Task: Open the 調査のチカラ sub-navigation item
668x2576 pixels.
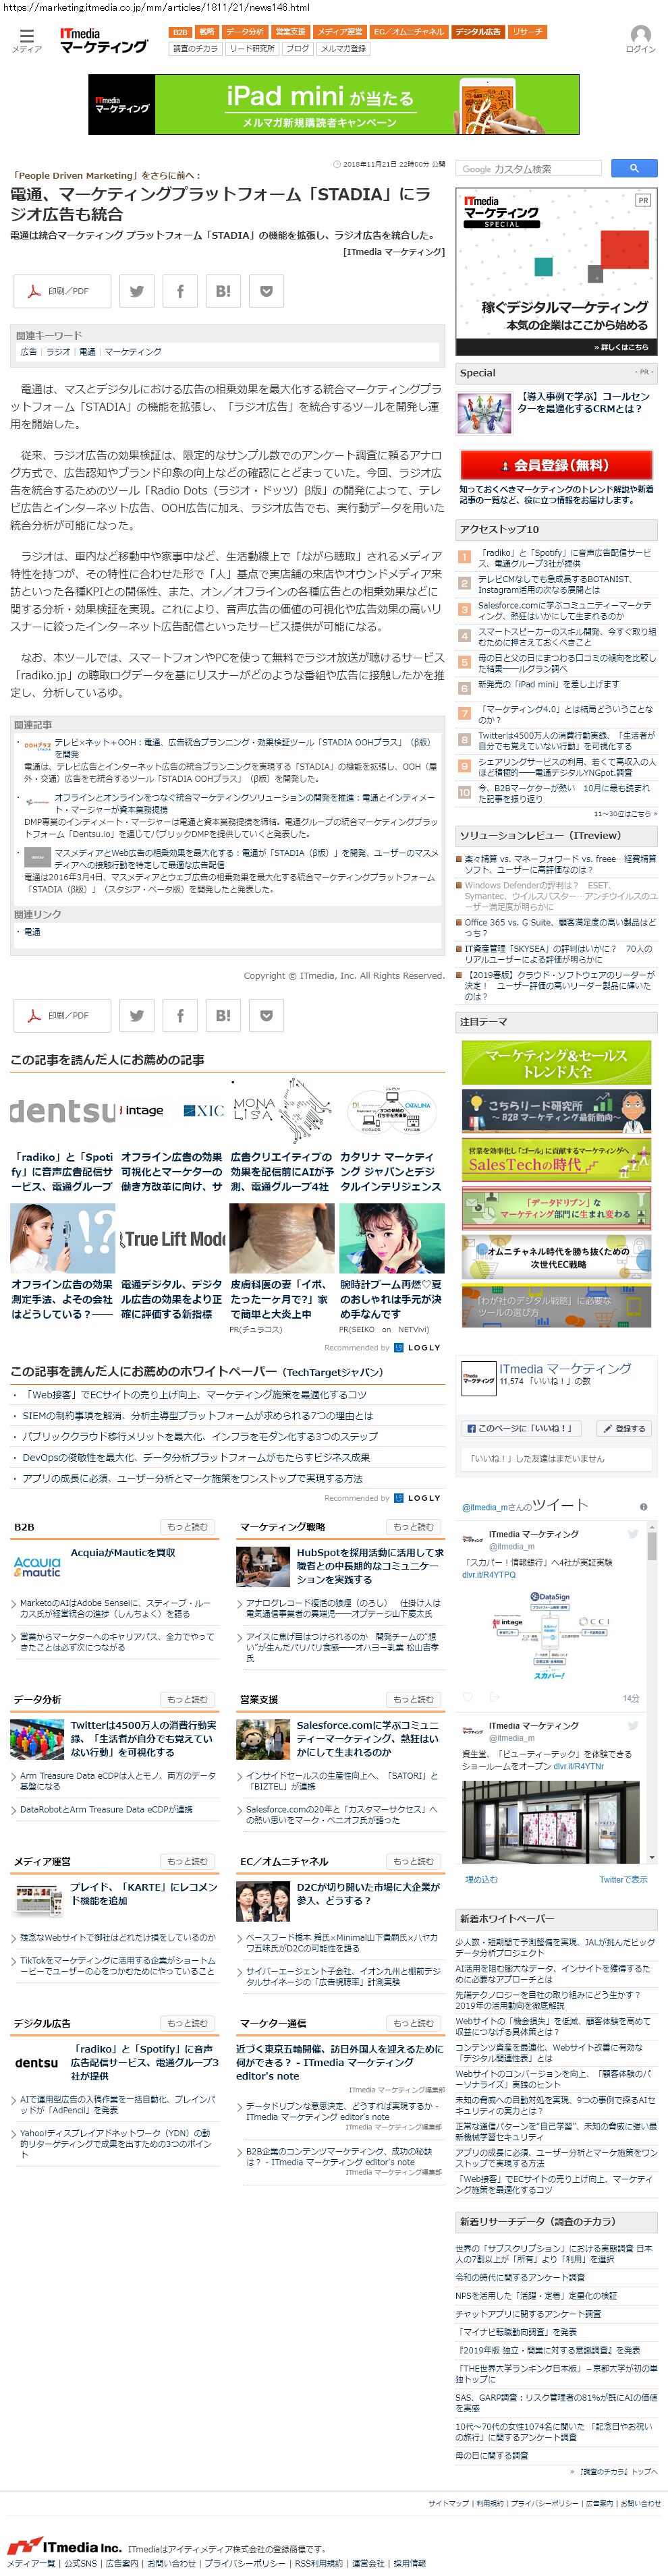Action: click(195, 48)
